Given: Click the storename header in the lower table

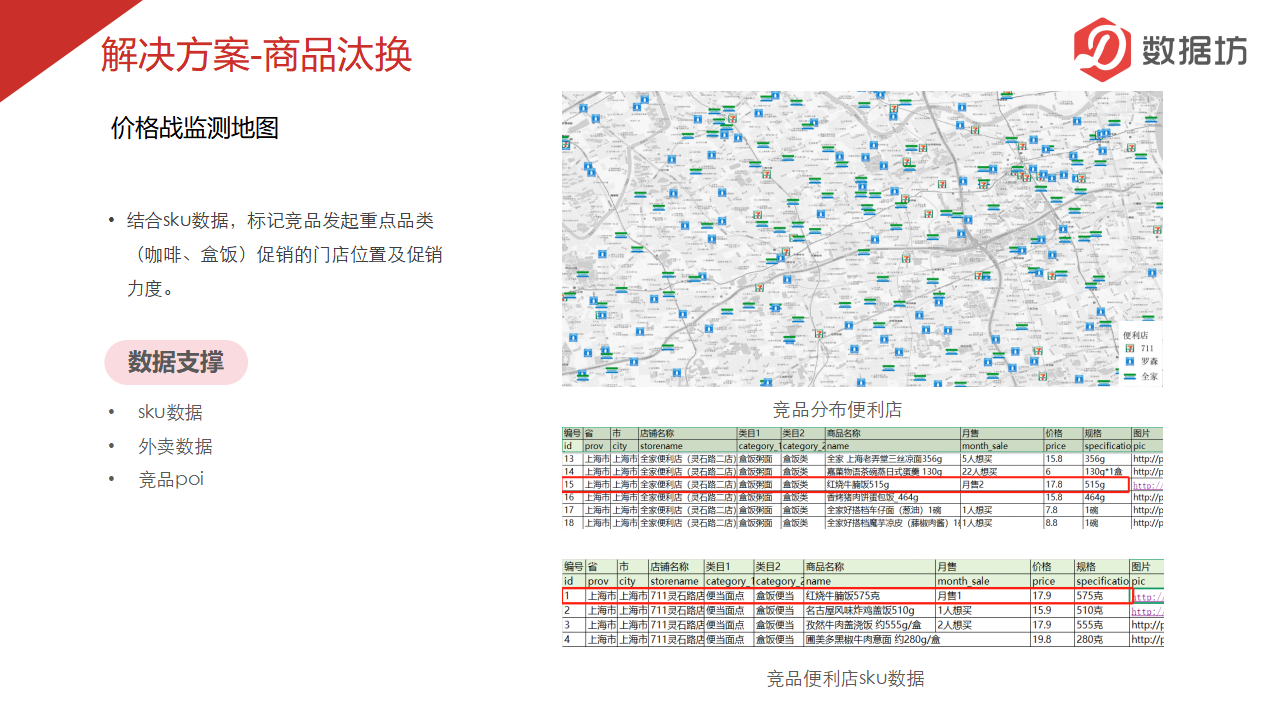Looking at the screenshot, I should 676,581.
